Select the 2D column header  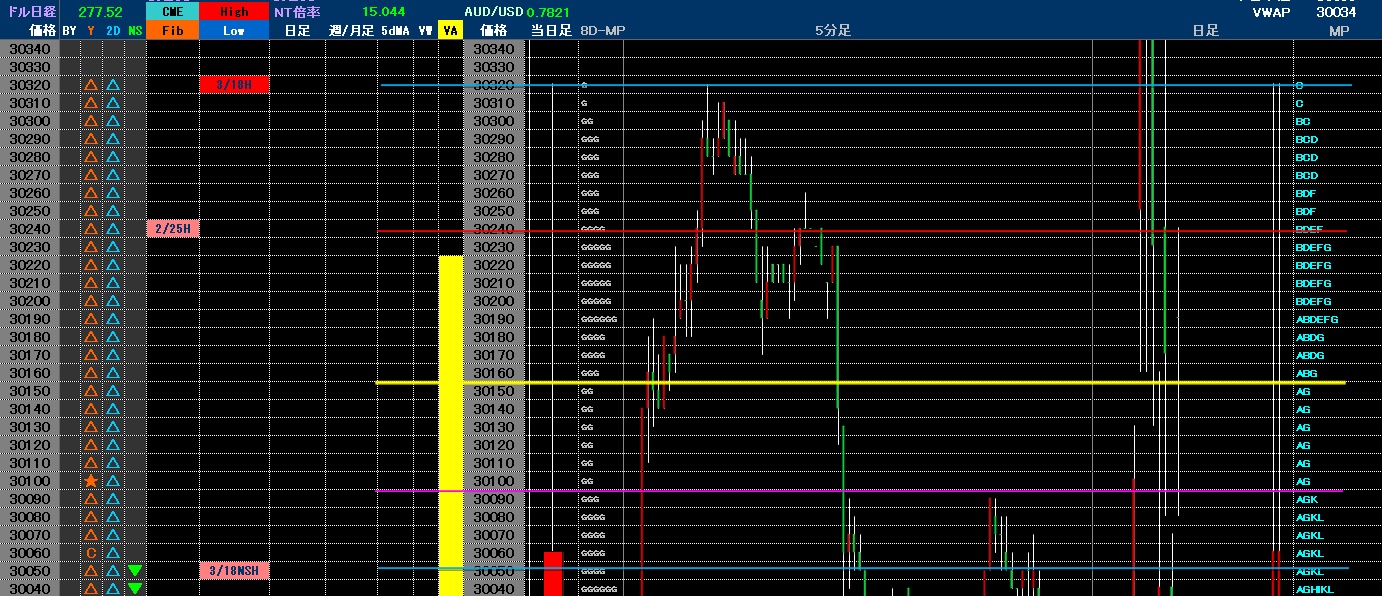pyautogui.click(x=113, y=31)
